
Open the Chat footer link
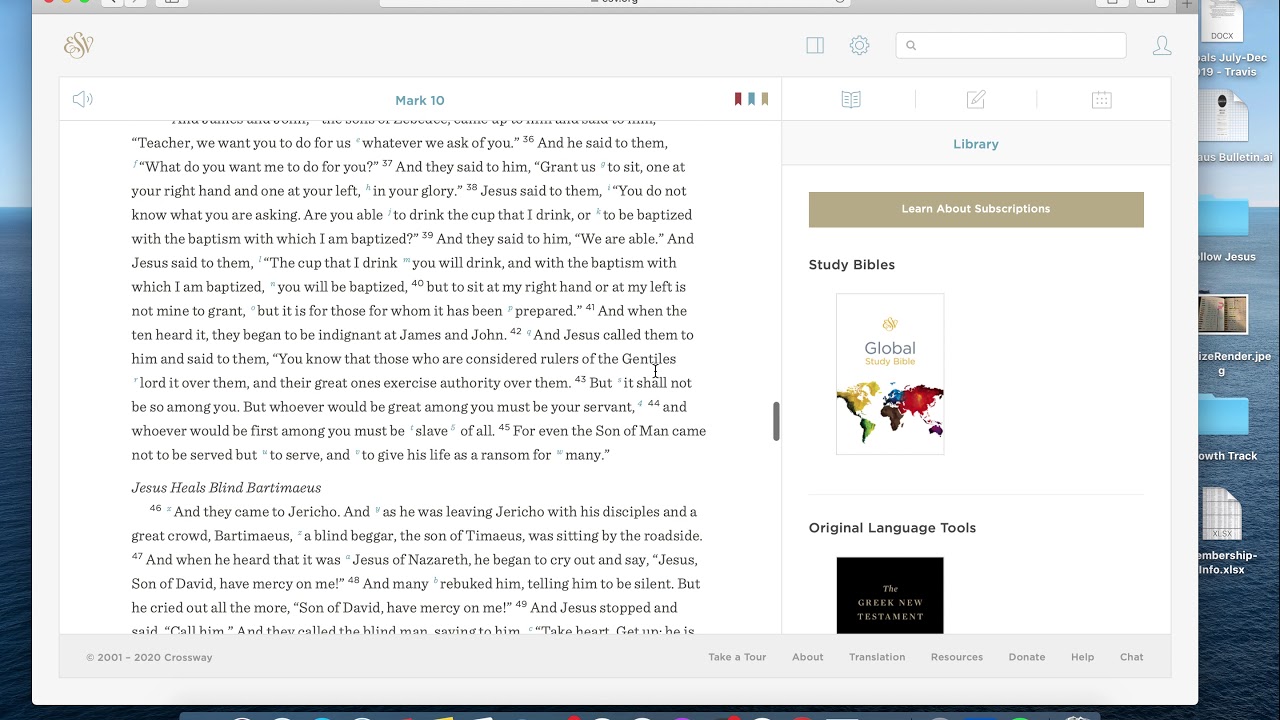pos(1132,657)
